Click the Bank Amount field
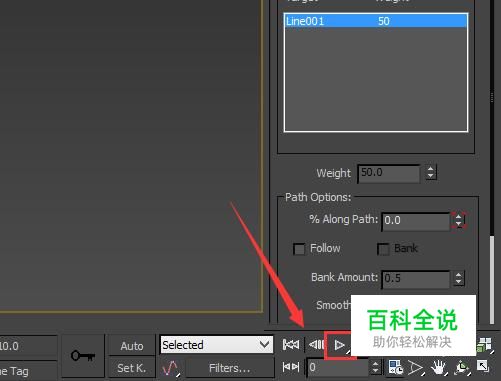 pos(416,279)
